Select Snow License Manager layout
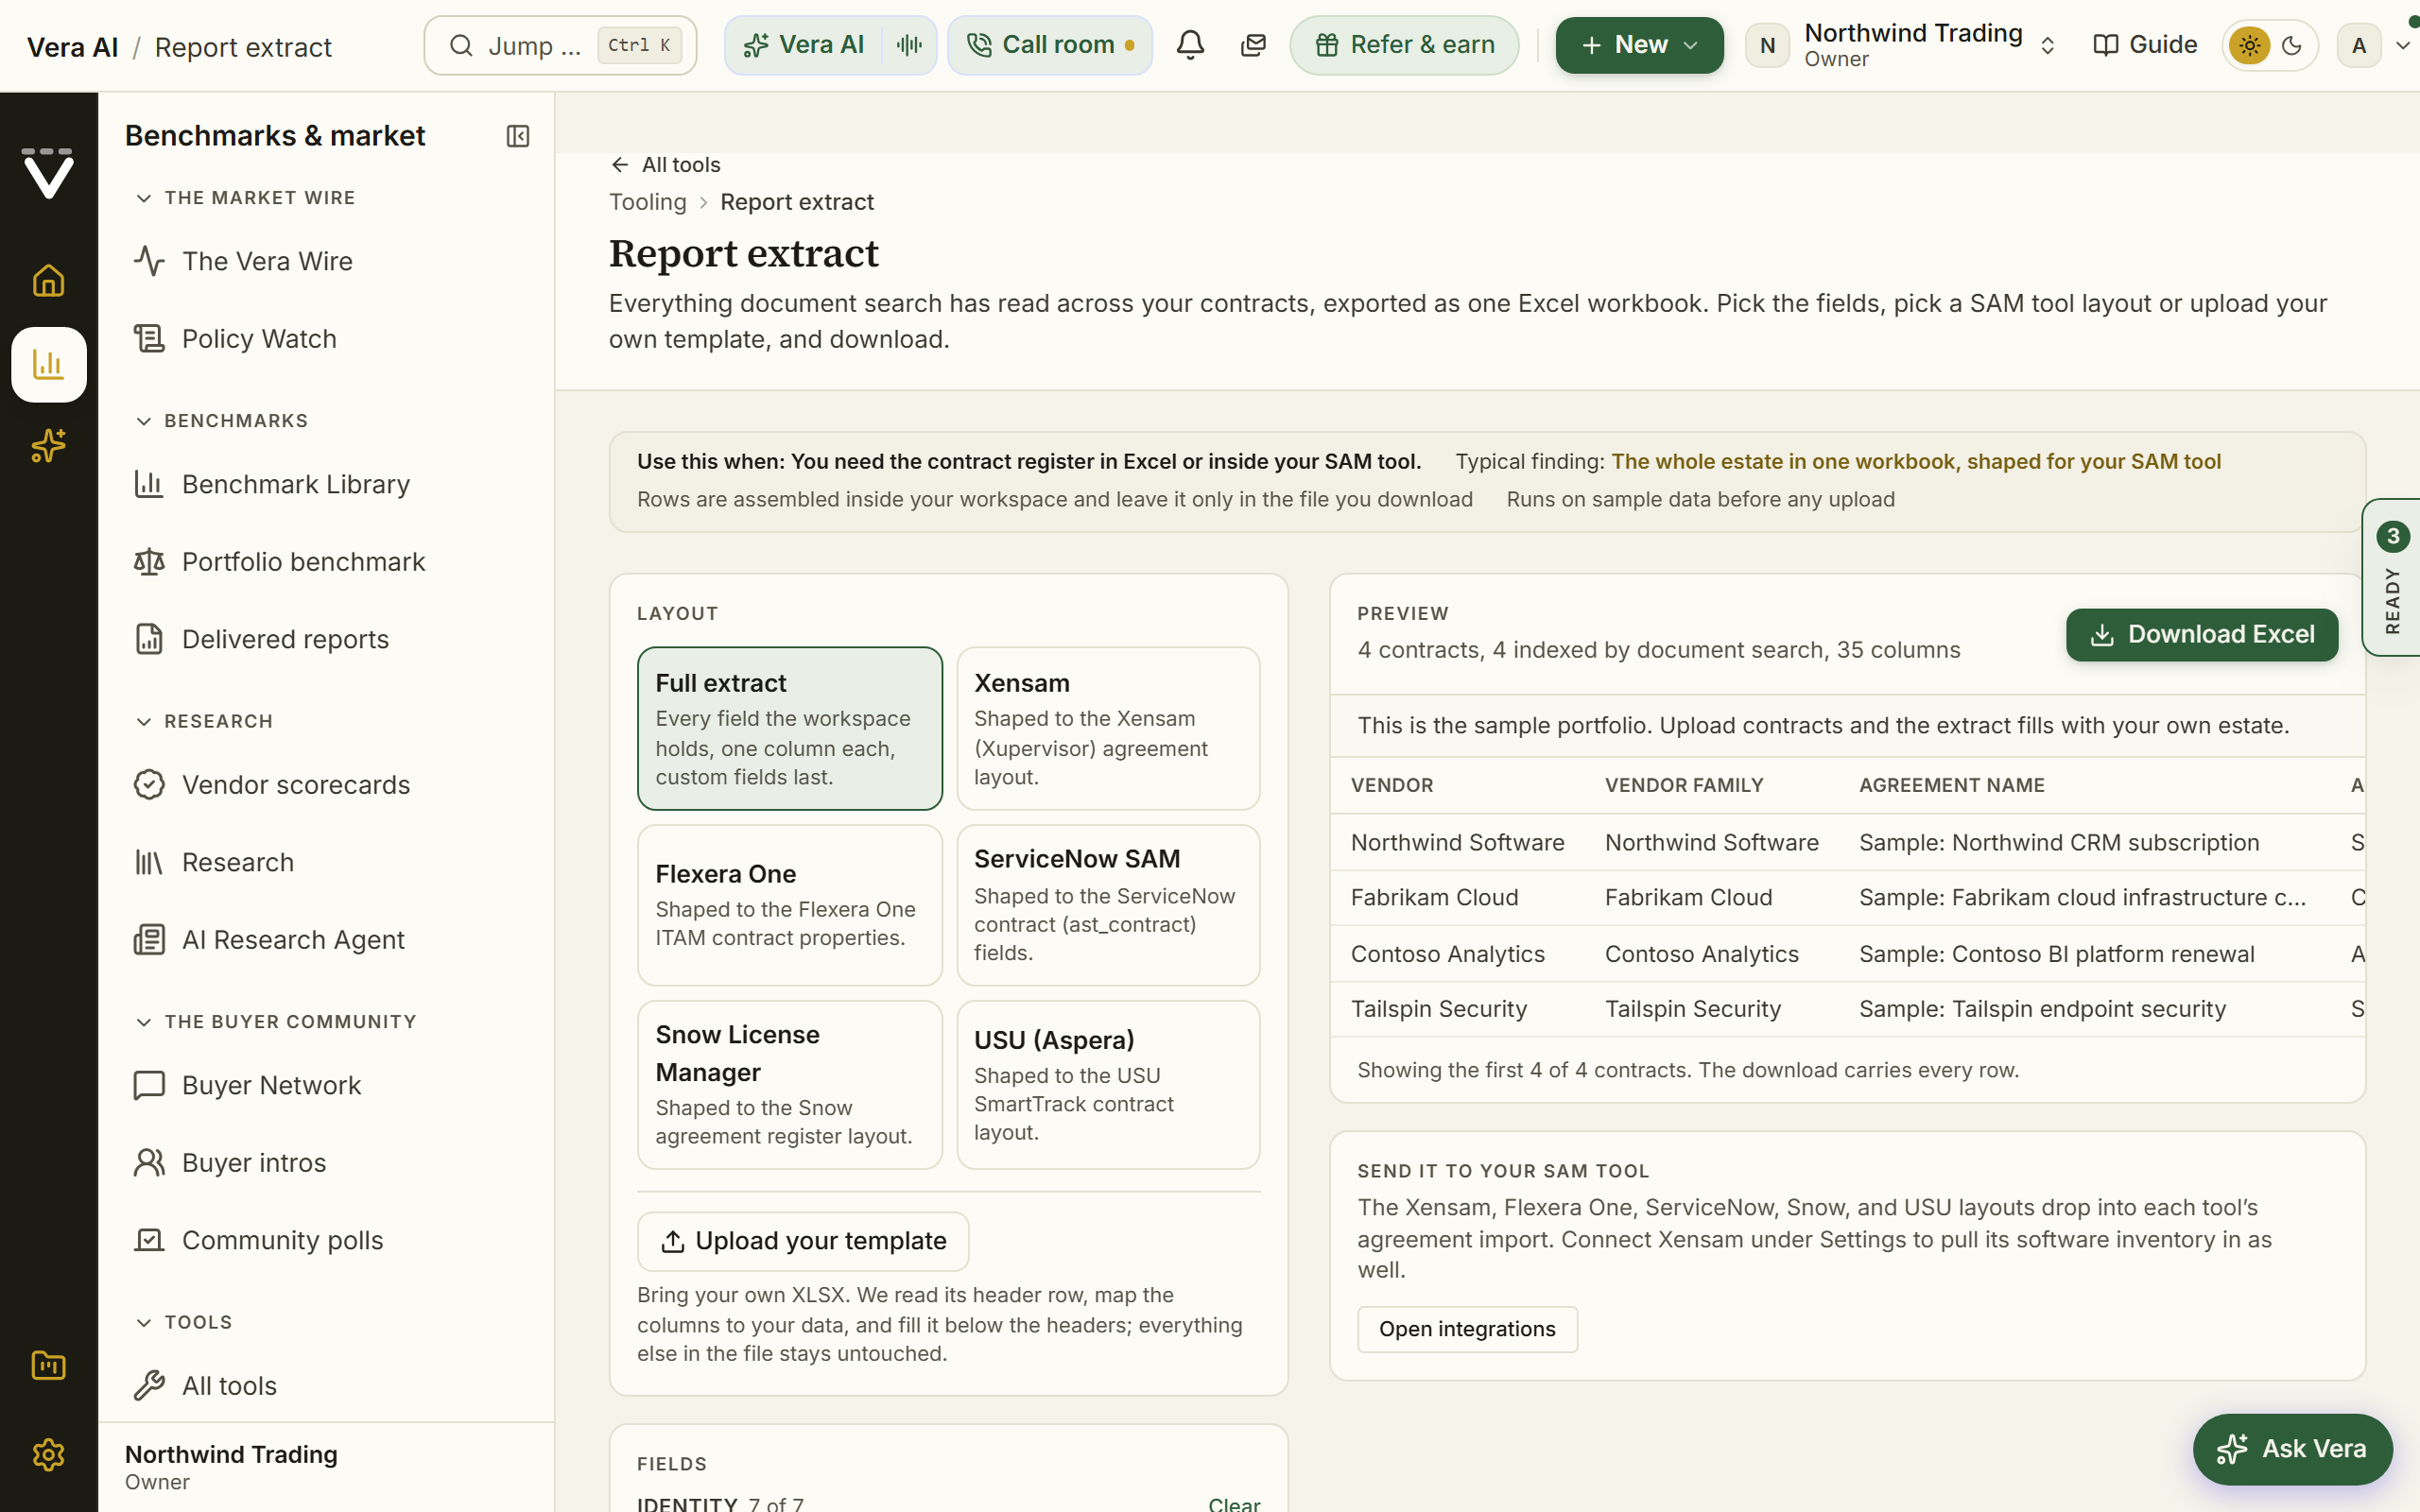The height and width of the screenshot is (1512, 2420). pos(790,1085)
